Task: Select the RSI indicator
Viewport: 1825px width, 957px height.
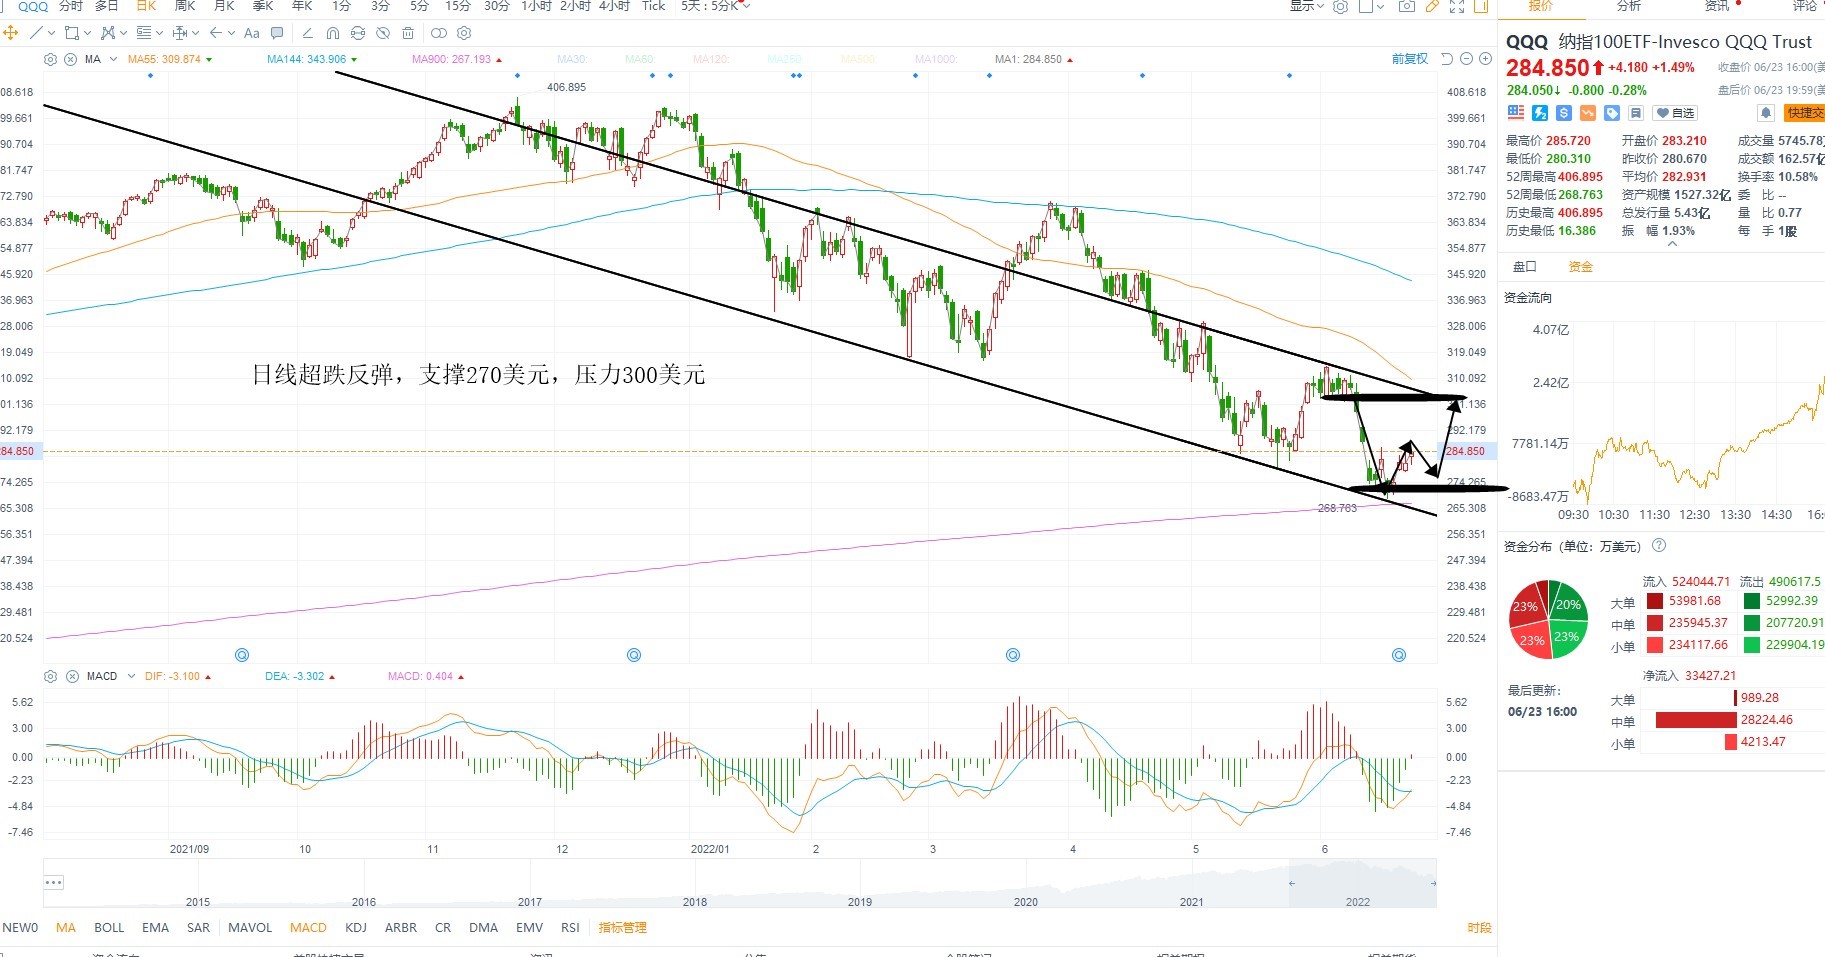Action: 570,928
